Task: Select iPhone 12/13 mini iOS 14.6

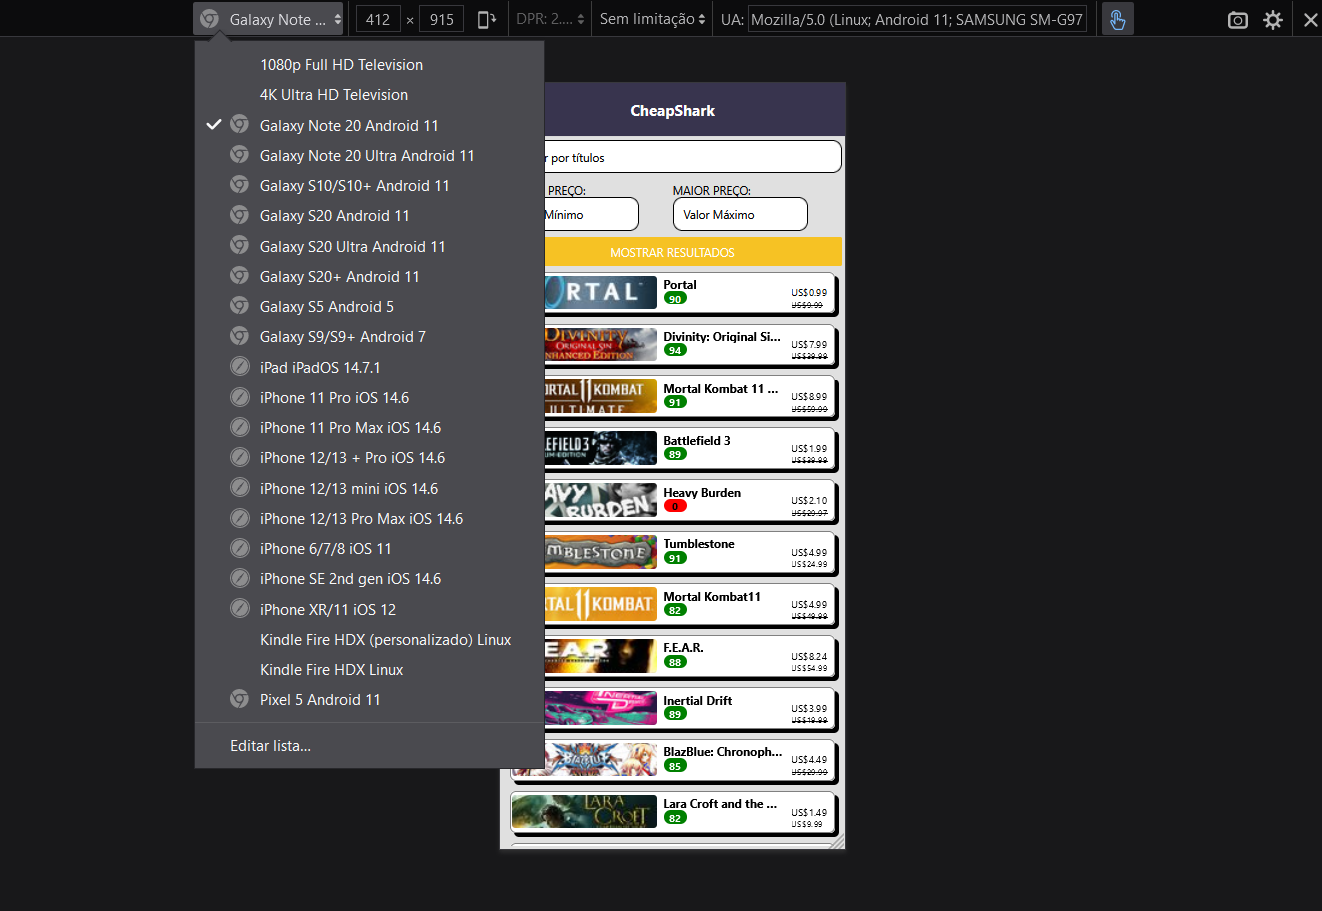Action: [x=369, y=489]
